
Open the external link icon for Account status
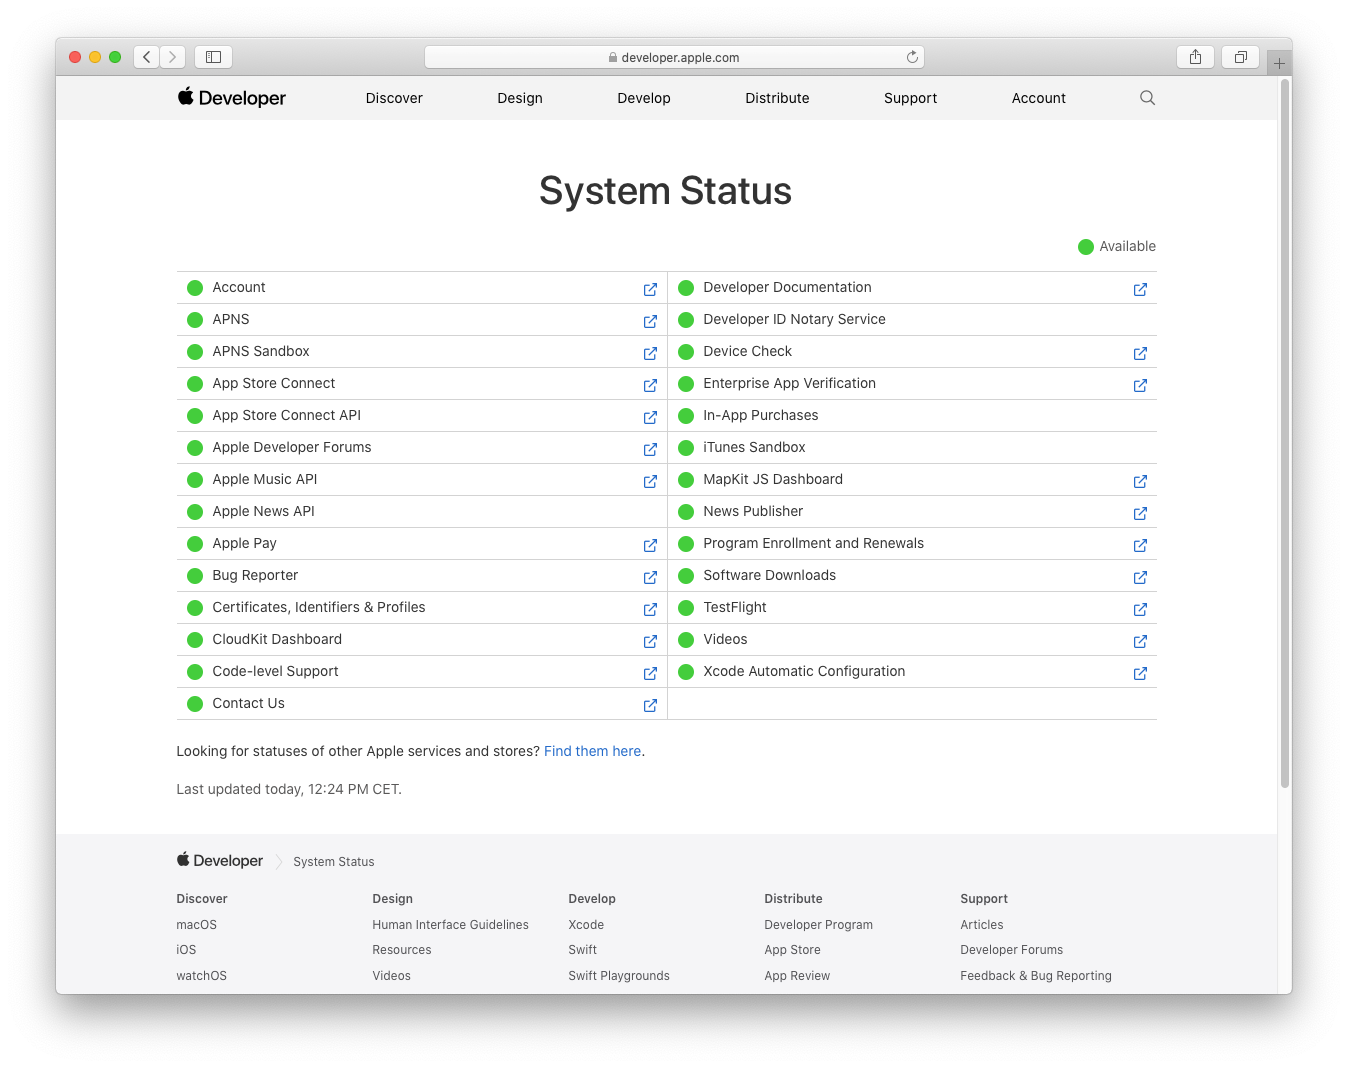pos(650,289)
